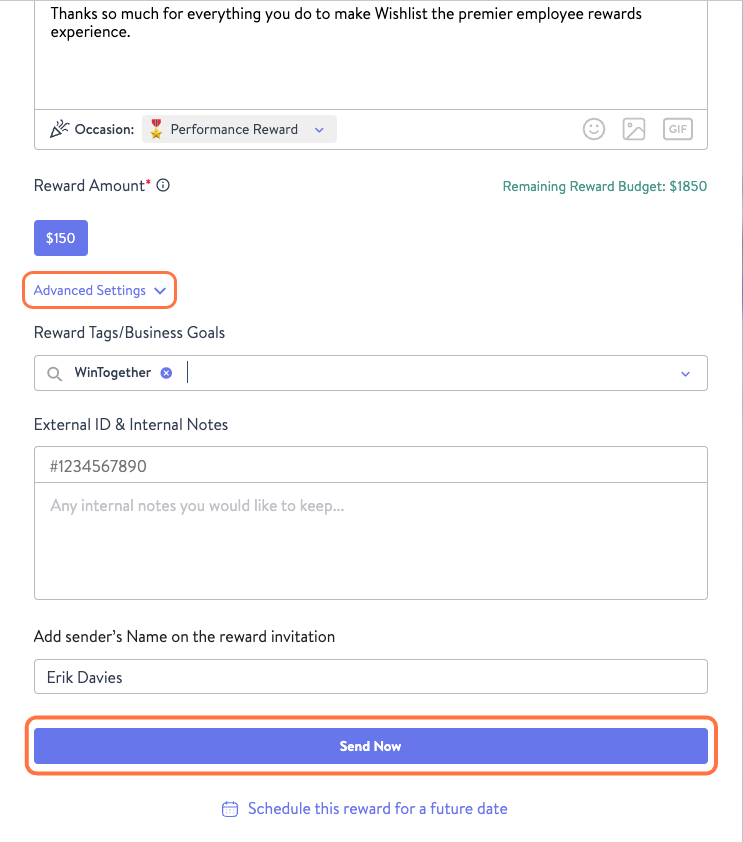Click the medal icon in the Occasion selector
Viewport: 743px width, 842px height.
(157, 129)
